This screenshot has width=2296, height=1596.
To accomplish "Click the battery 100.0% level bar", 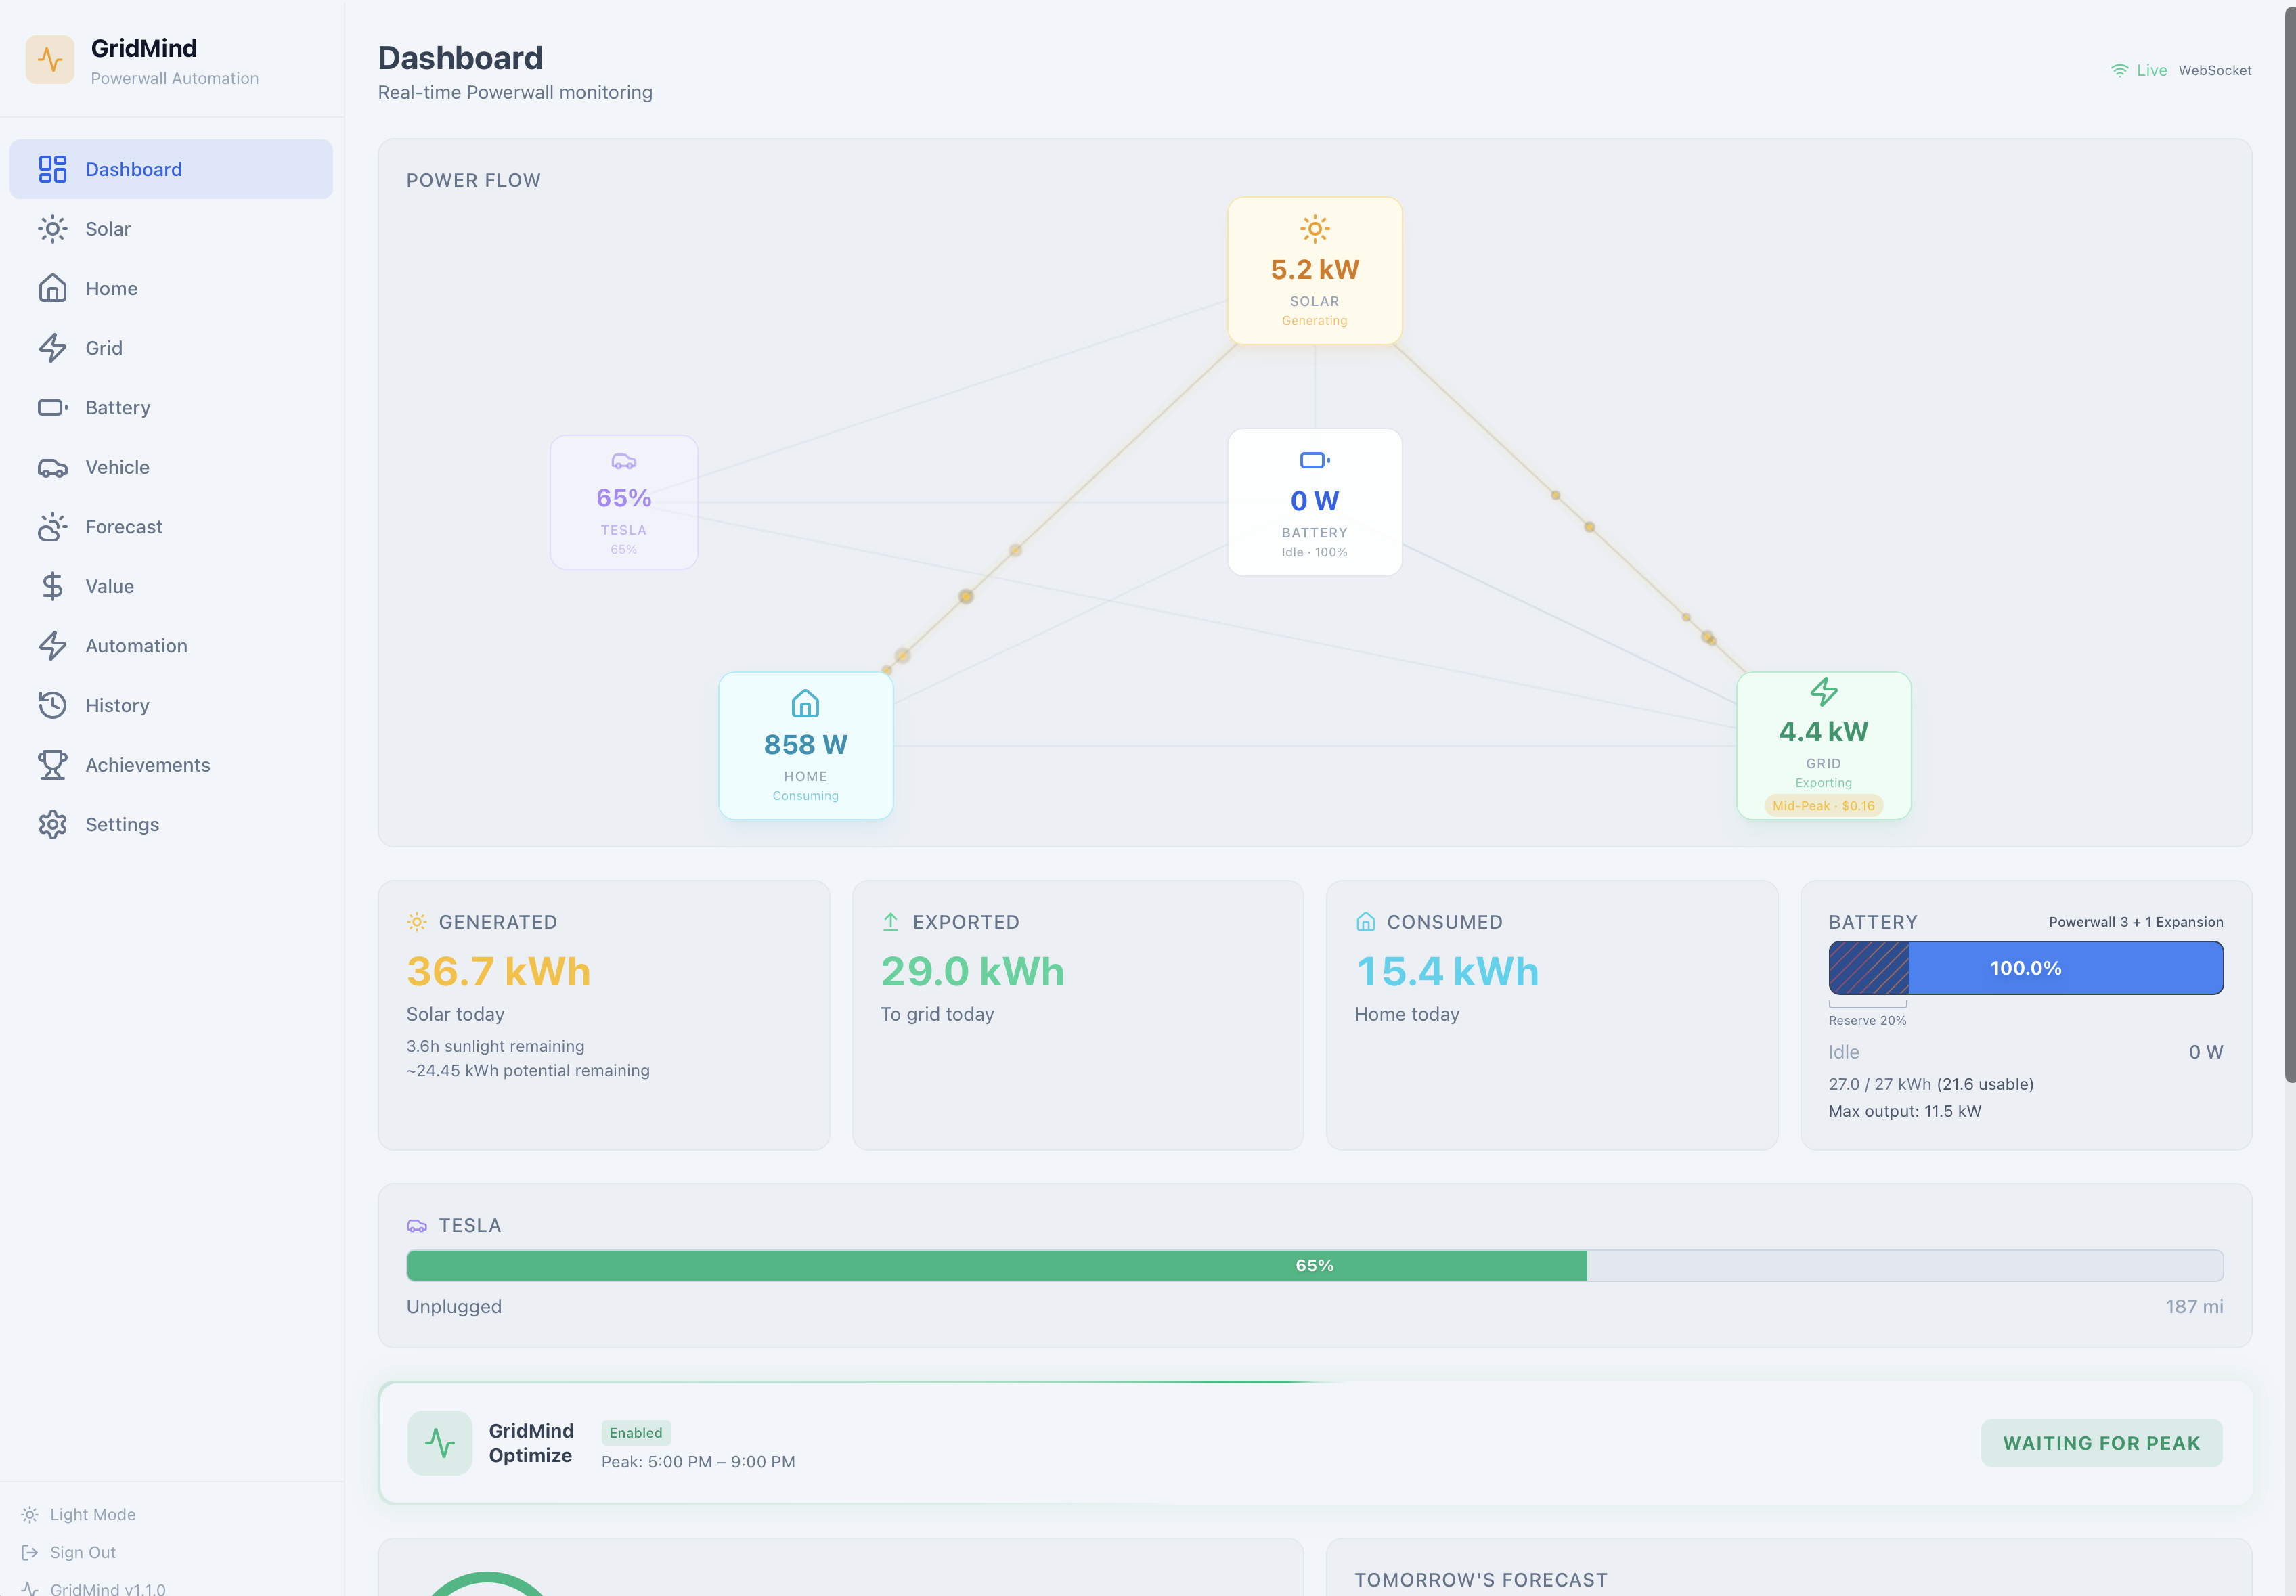I will click(2025, 968).
